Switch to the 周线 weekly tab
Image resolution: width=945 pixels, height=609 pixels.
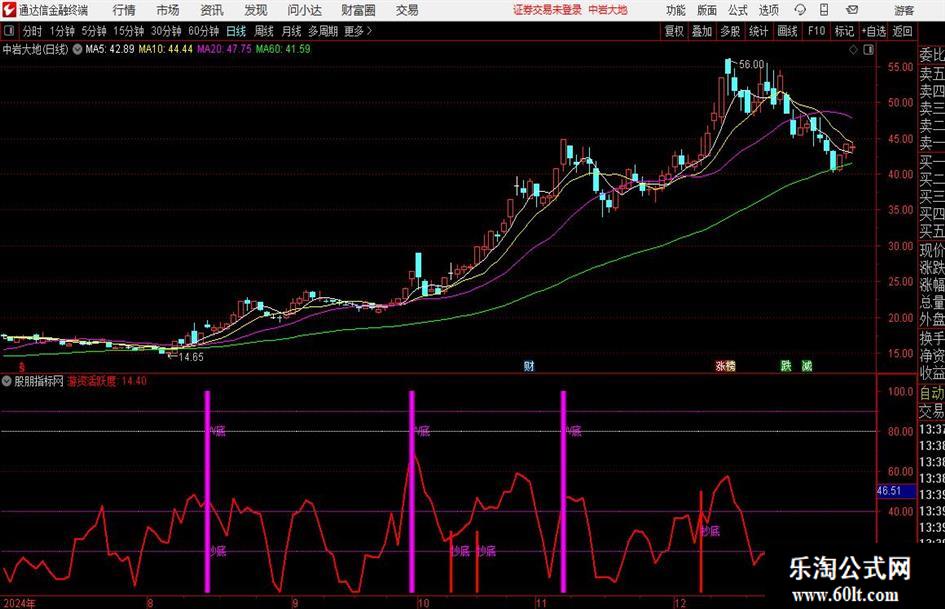(263, 31)
